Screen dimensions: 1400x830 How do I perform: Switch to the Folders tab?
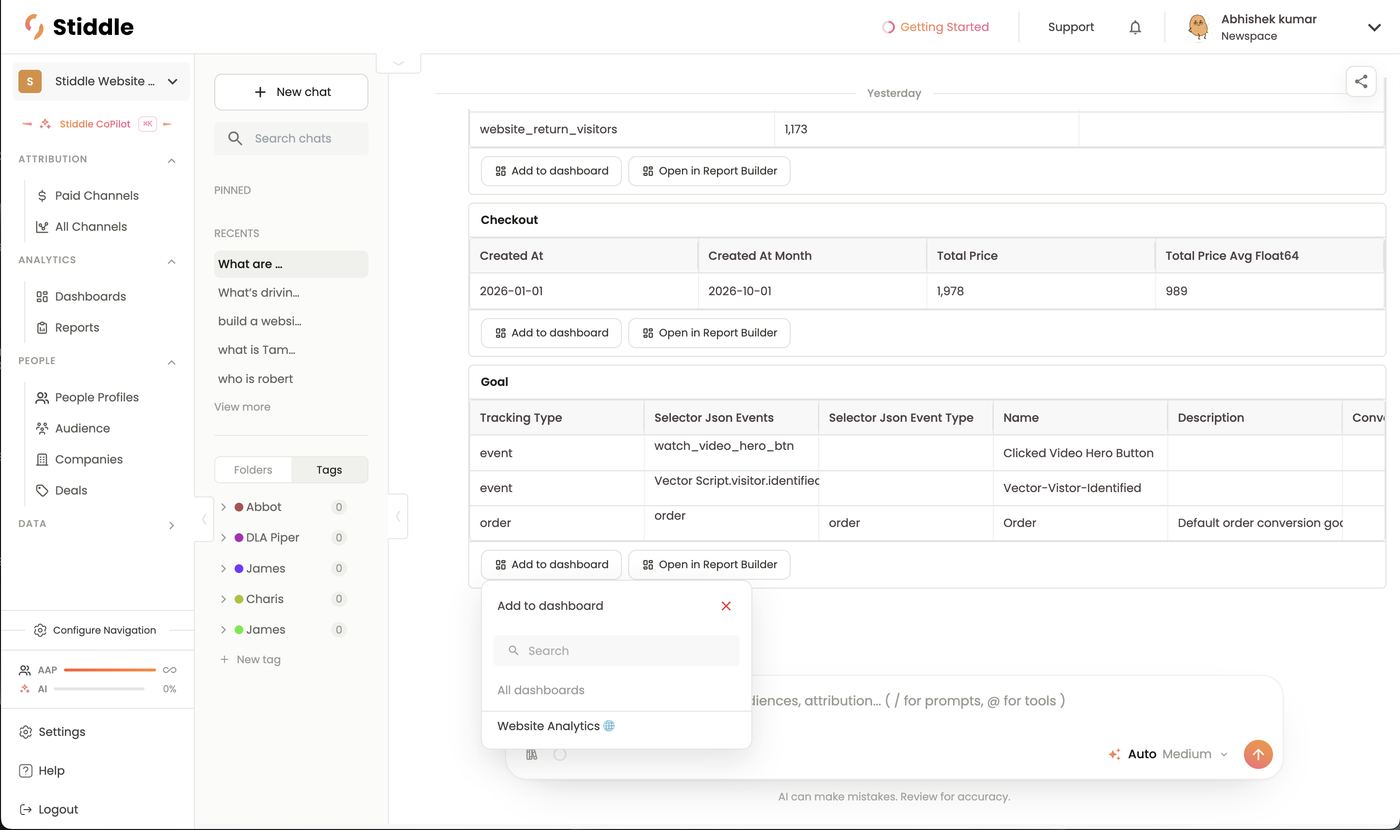(x=253, y=470)
